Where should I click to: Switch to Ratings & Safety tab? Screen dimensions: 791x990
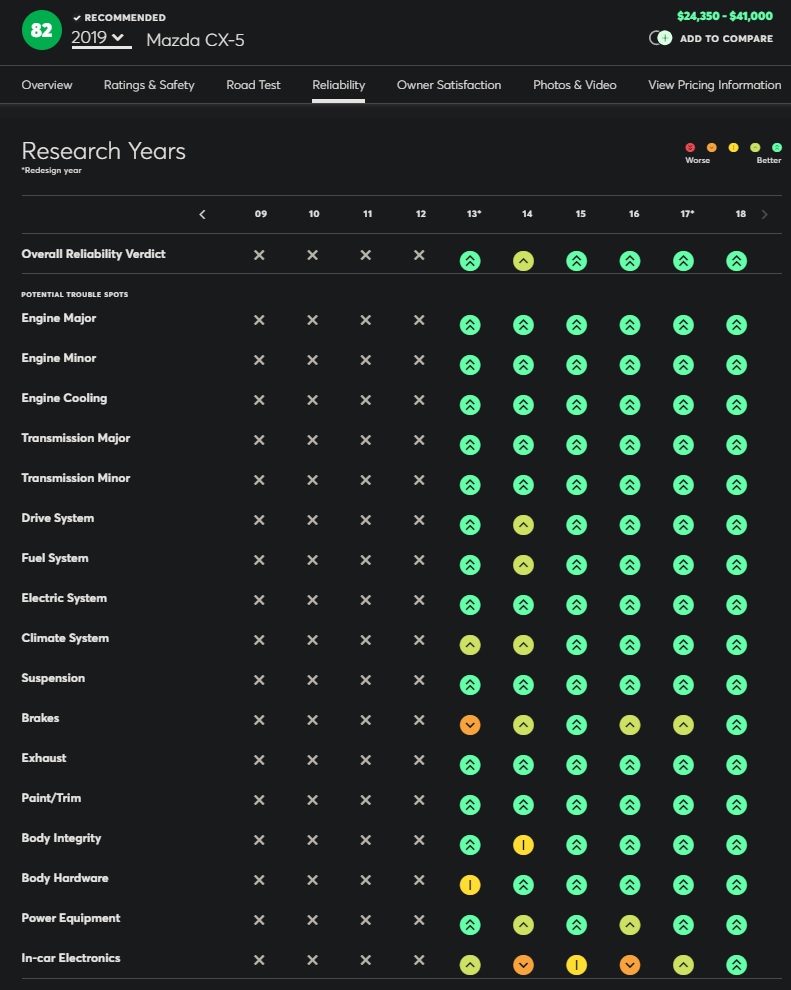149,85
